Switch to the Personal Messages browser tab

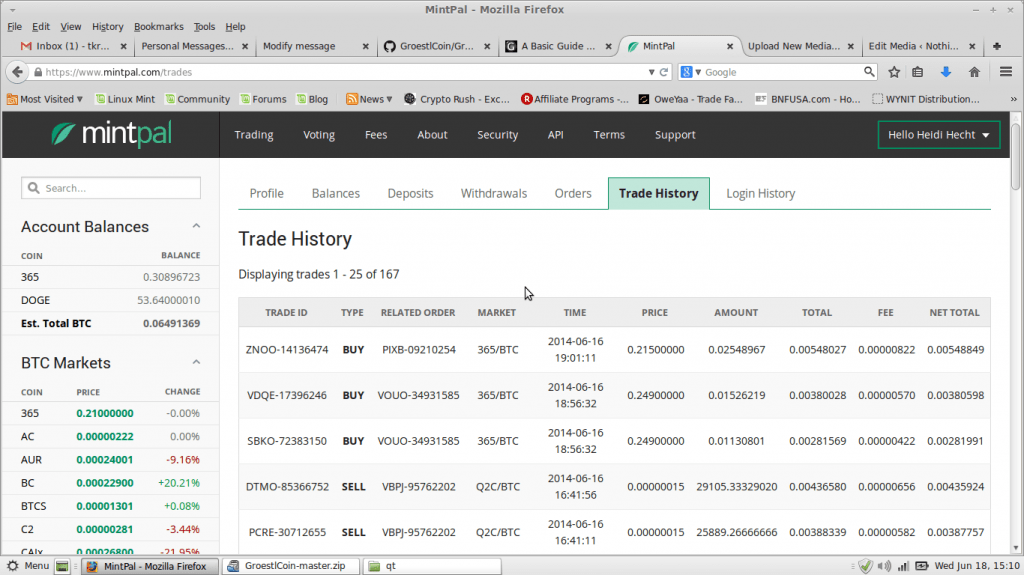pos(194,46)
